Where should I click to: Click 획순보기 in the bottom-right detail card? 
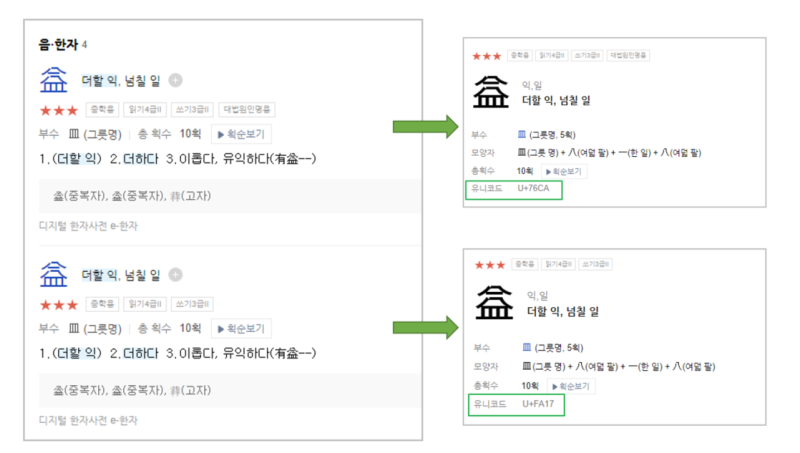point(571,387)
